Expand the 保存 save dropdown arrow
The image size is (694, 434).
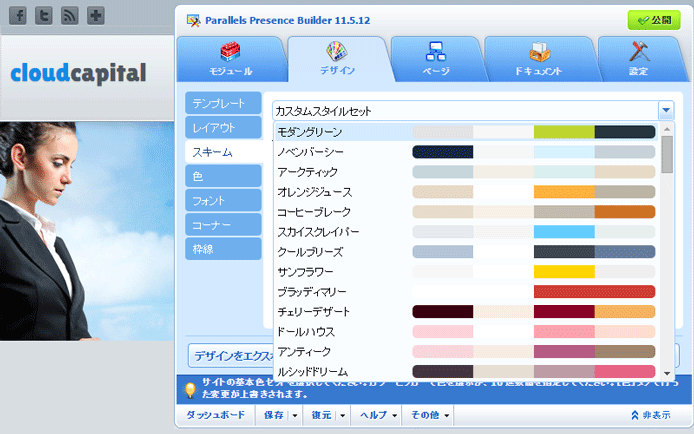point(294,414)
